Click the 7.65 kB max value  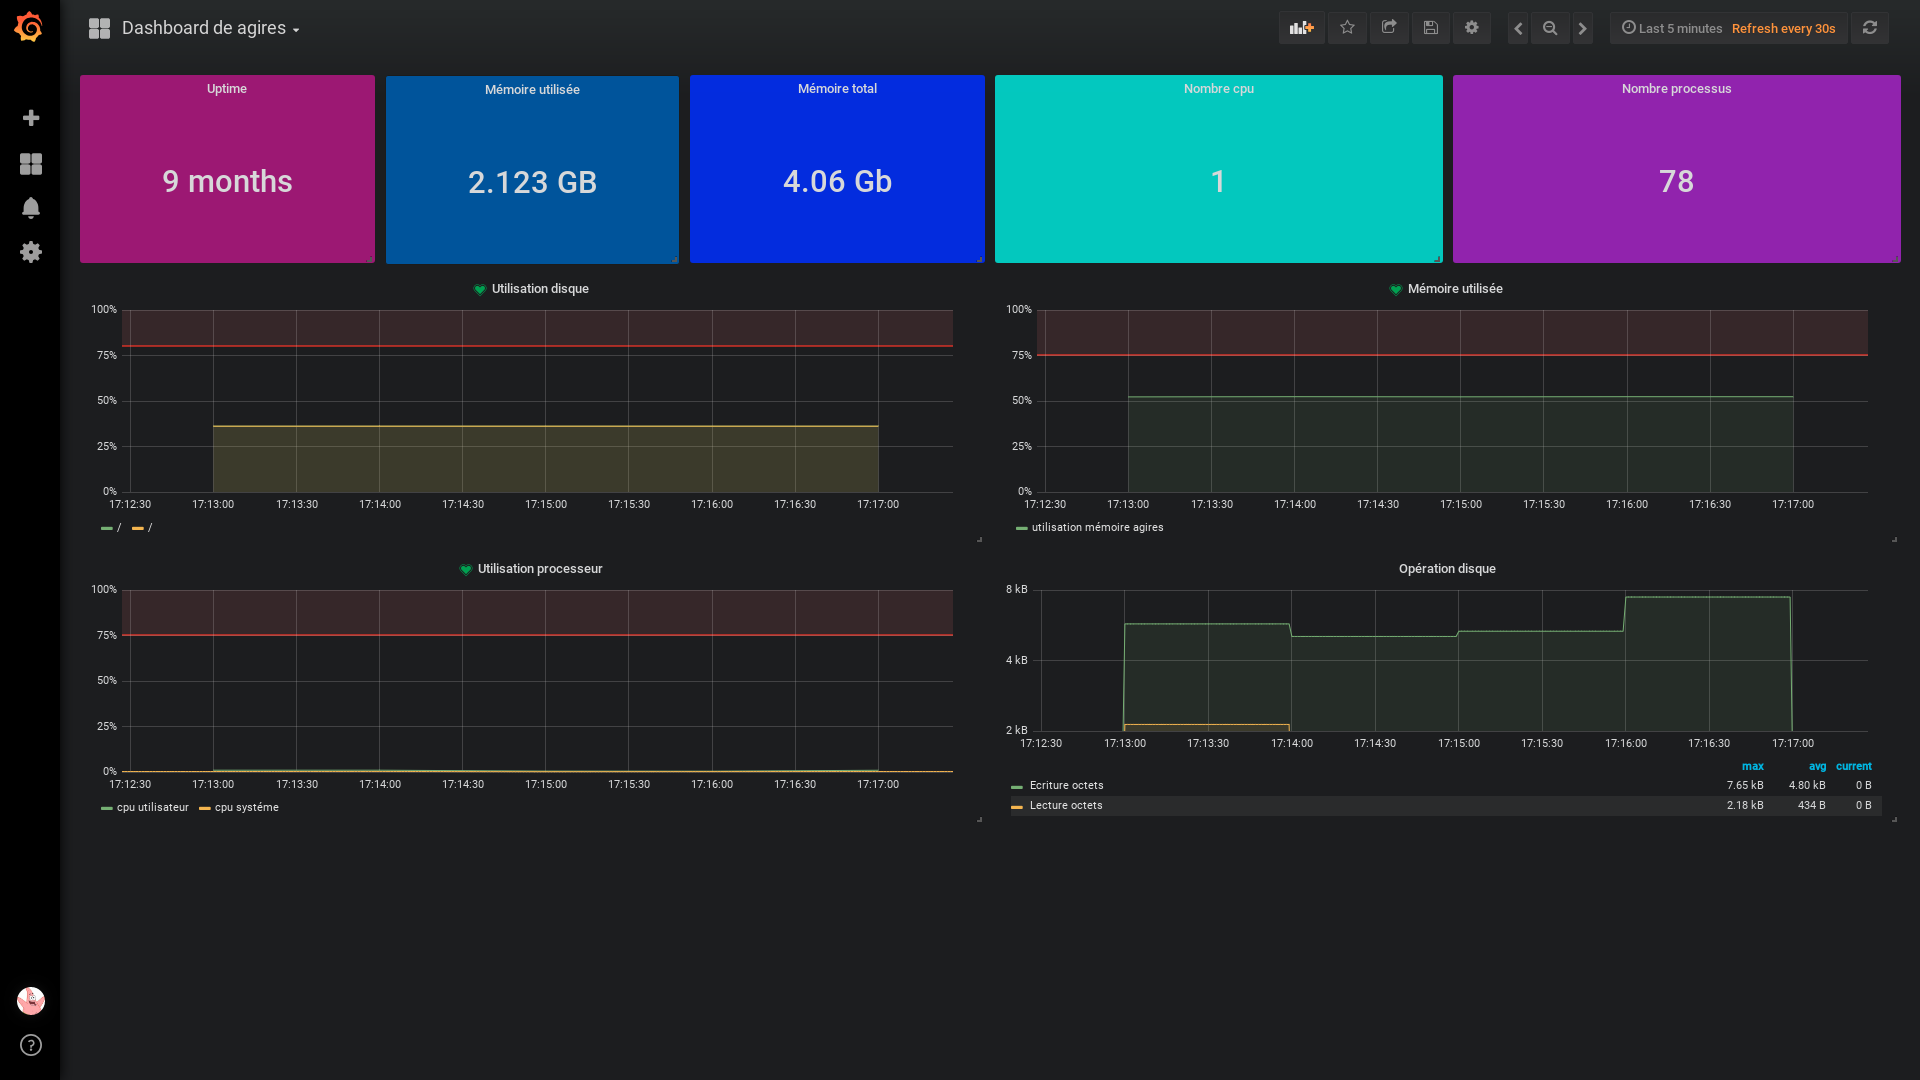(x=1745, y=785)
